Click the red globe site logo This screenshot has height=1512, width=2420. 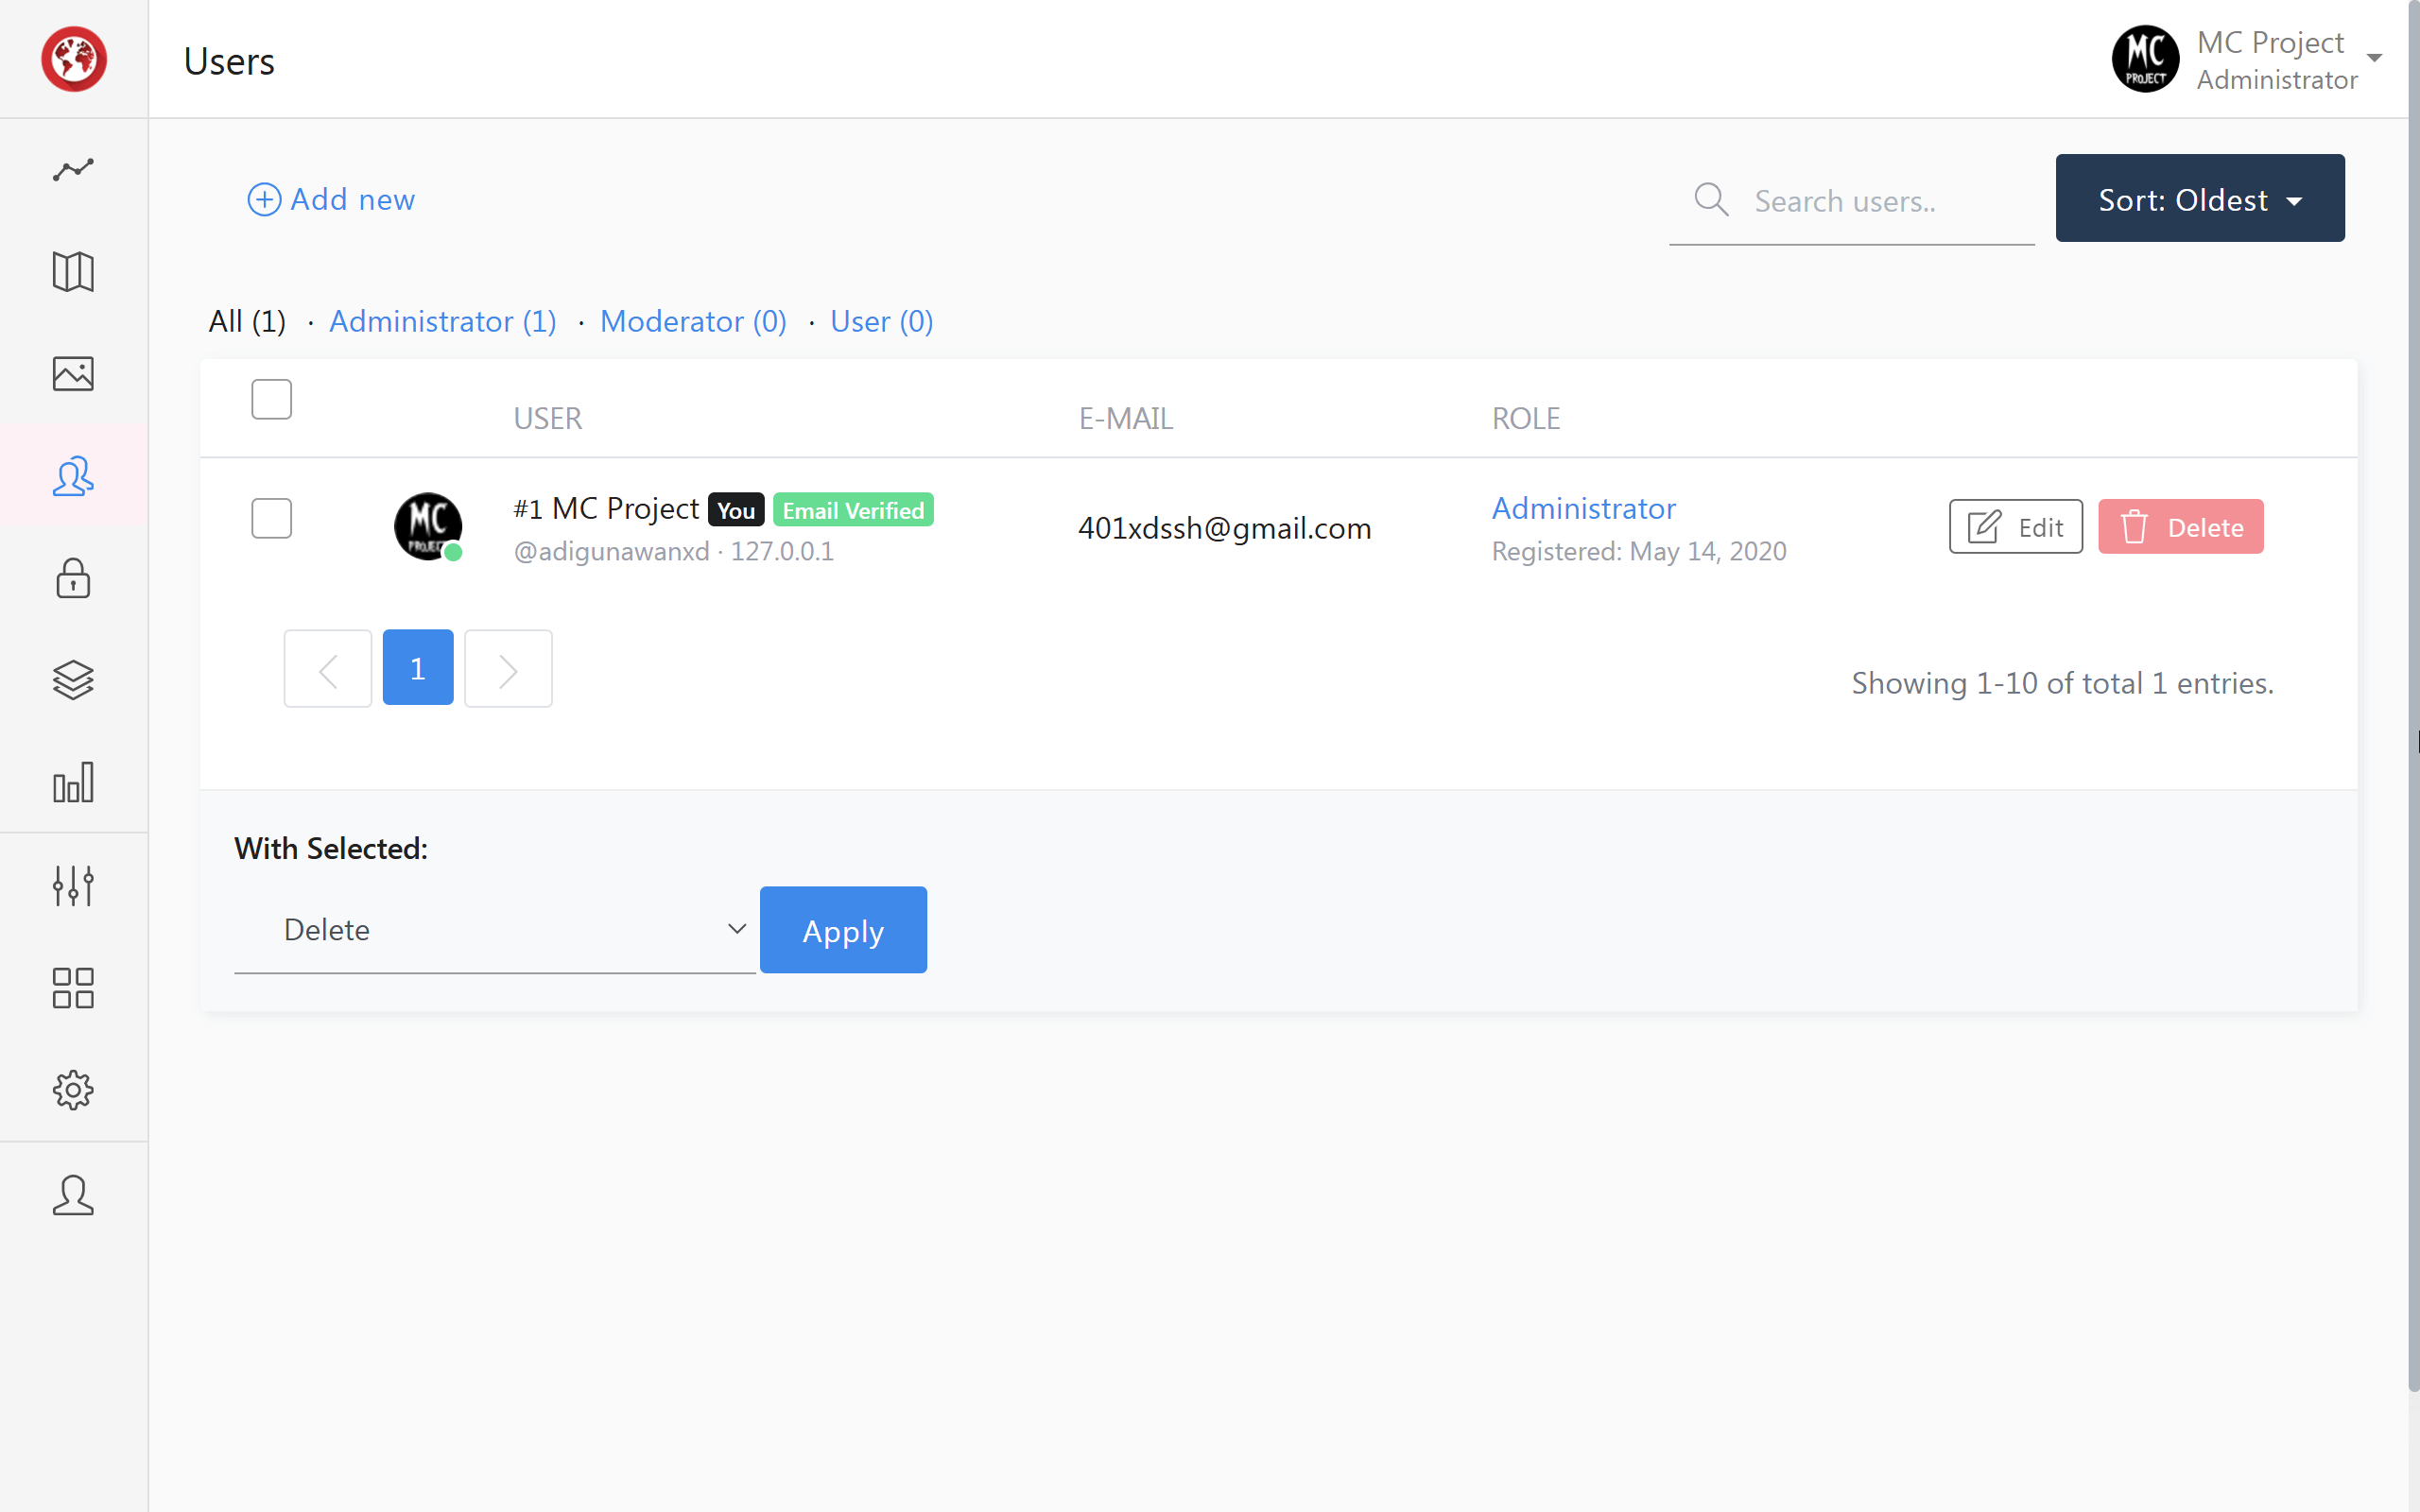pos(74,59)
